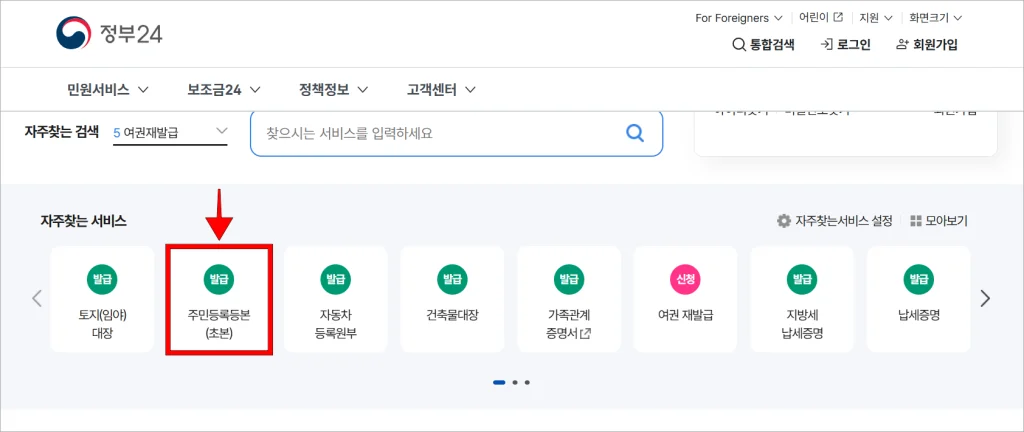Click 발급 badge on 토지(임야)대장 card
1024x432 pixels.
coord(102,280)
